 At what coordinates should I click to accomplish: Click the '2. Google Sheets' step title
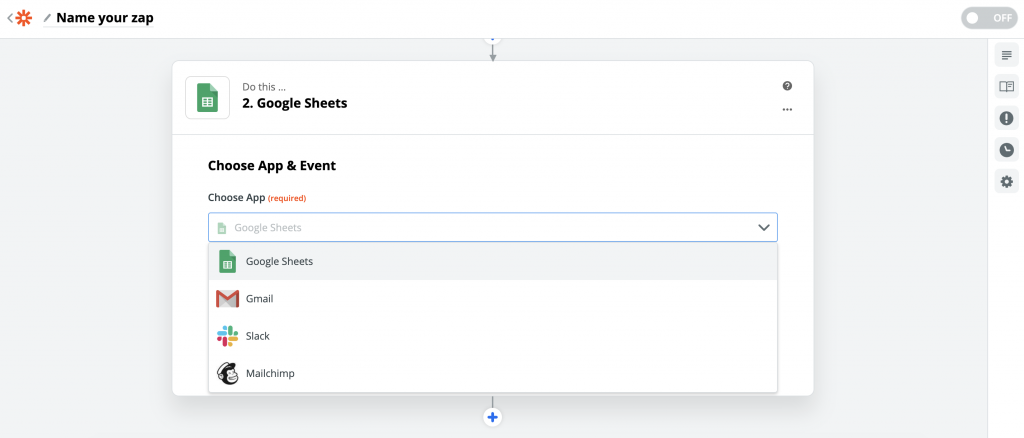[x=295, y=103]
